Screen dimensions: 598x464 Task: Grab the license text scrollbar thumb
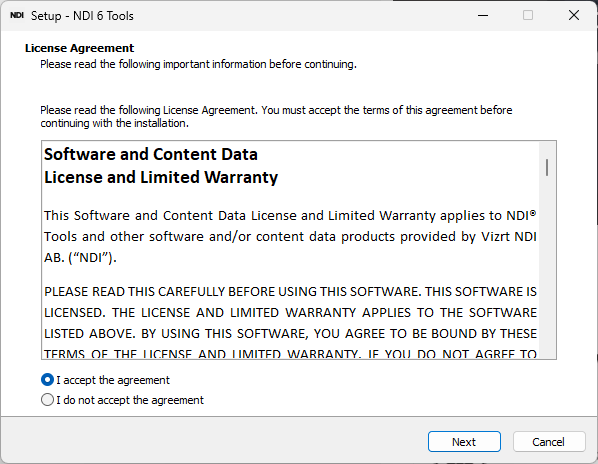[547, 168]
